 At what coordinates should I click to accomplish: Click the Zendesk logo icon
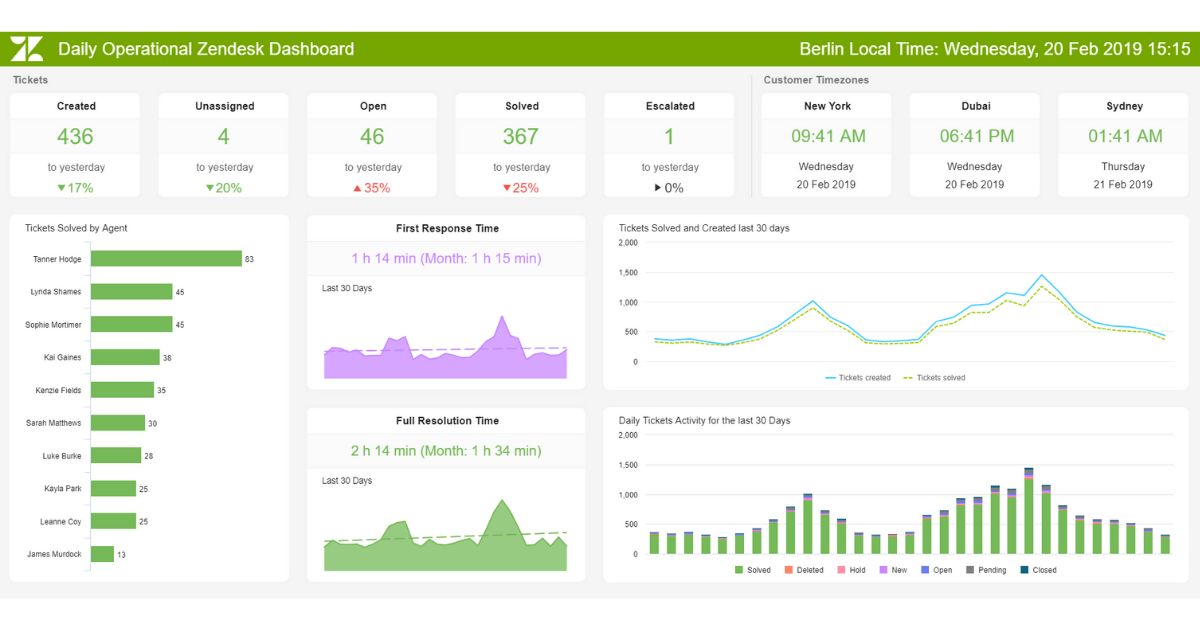coord(27,49)
